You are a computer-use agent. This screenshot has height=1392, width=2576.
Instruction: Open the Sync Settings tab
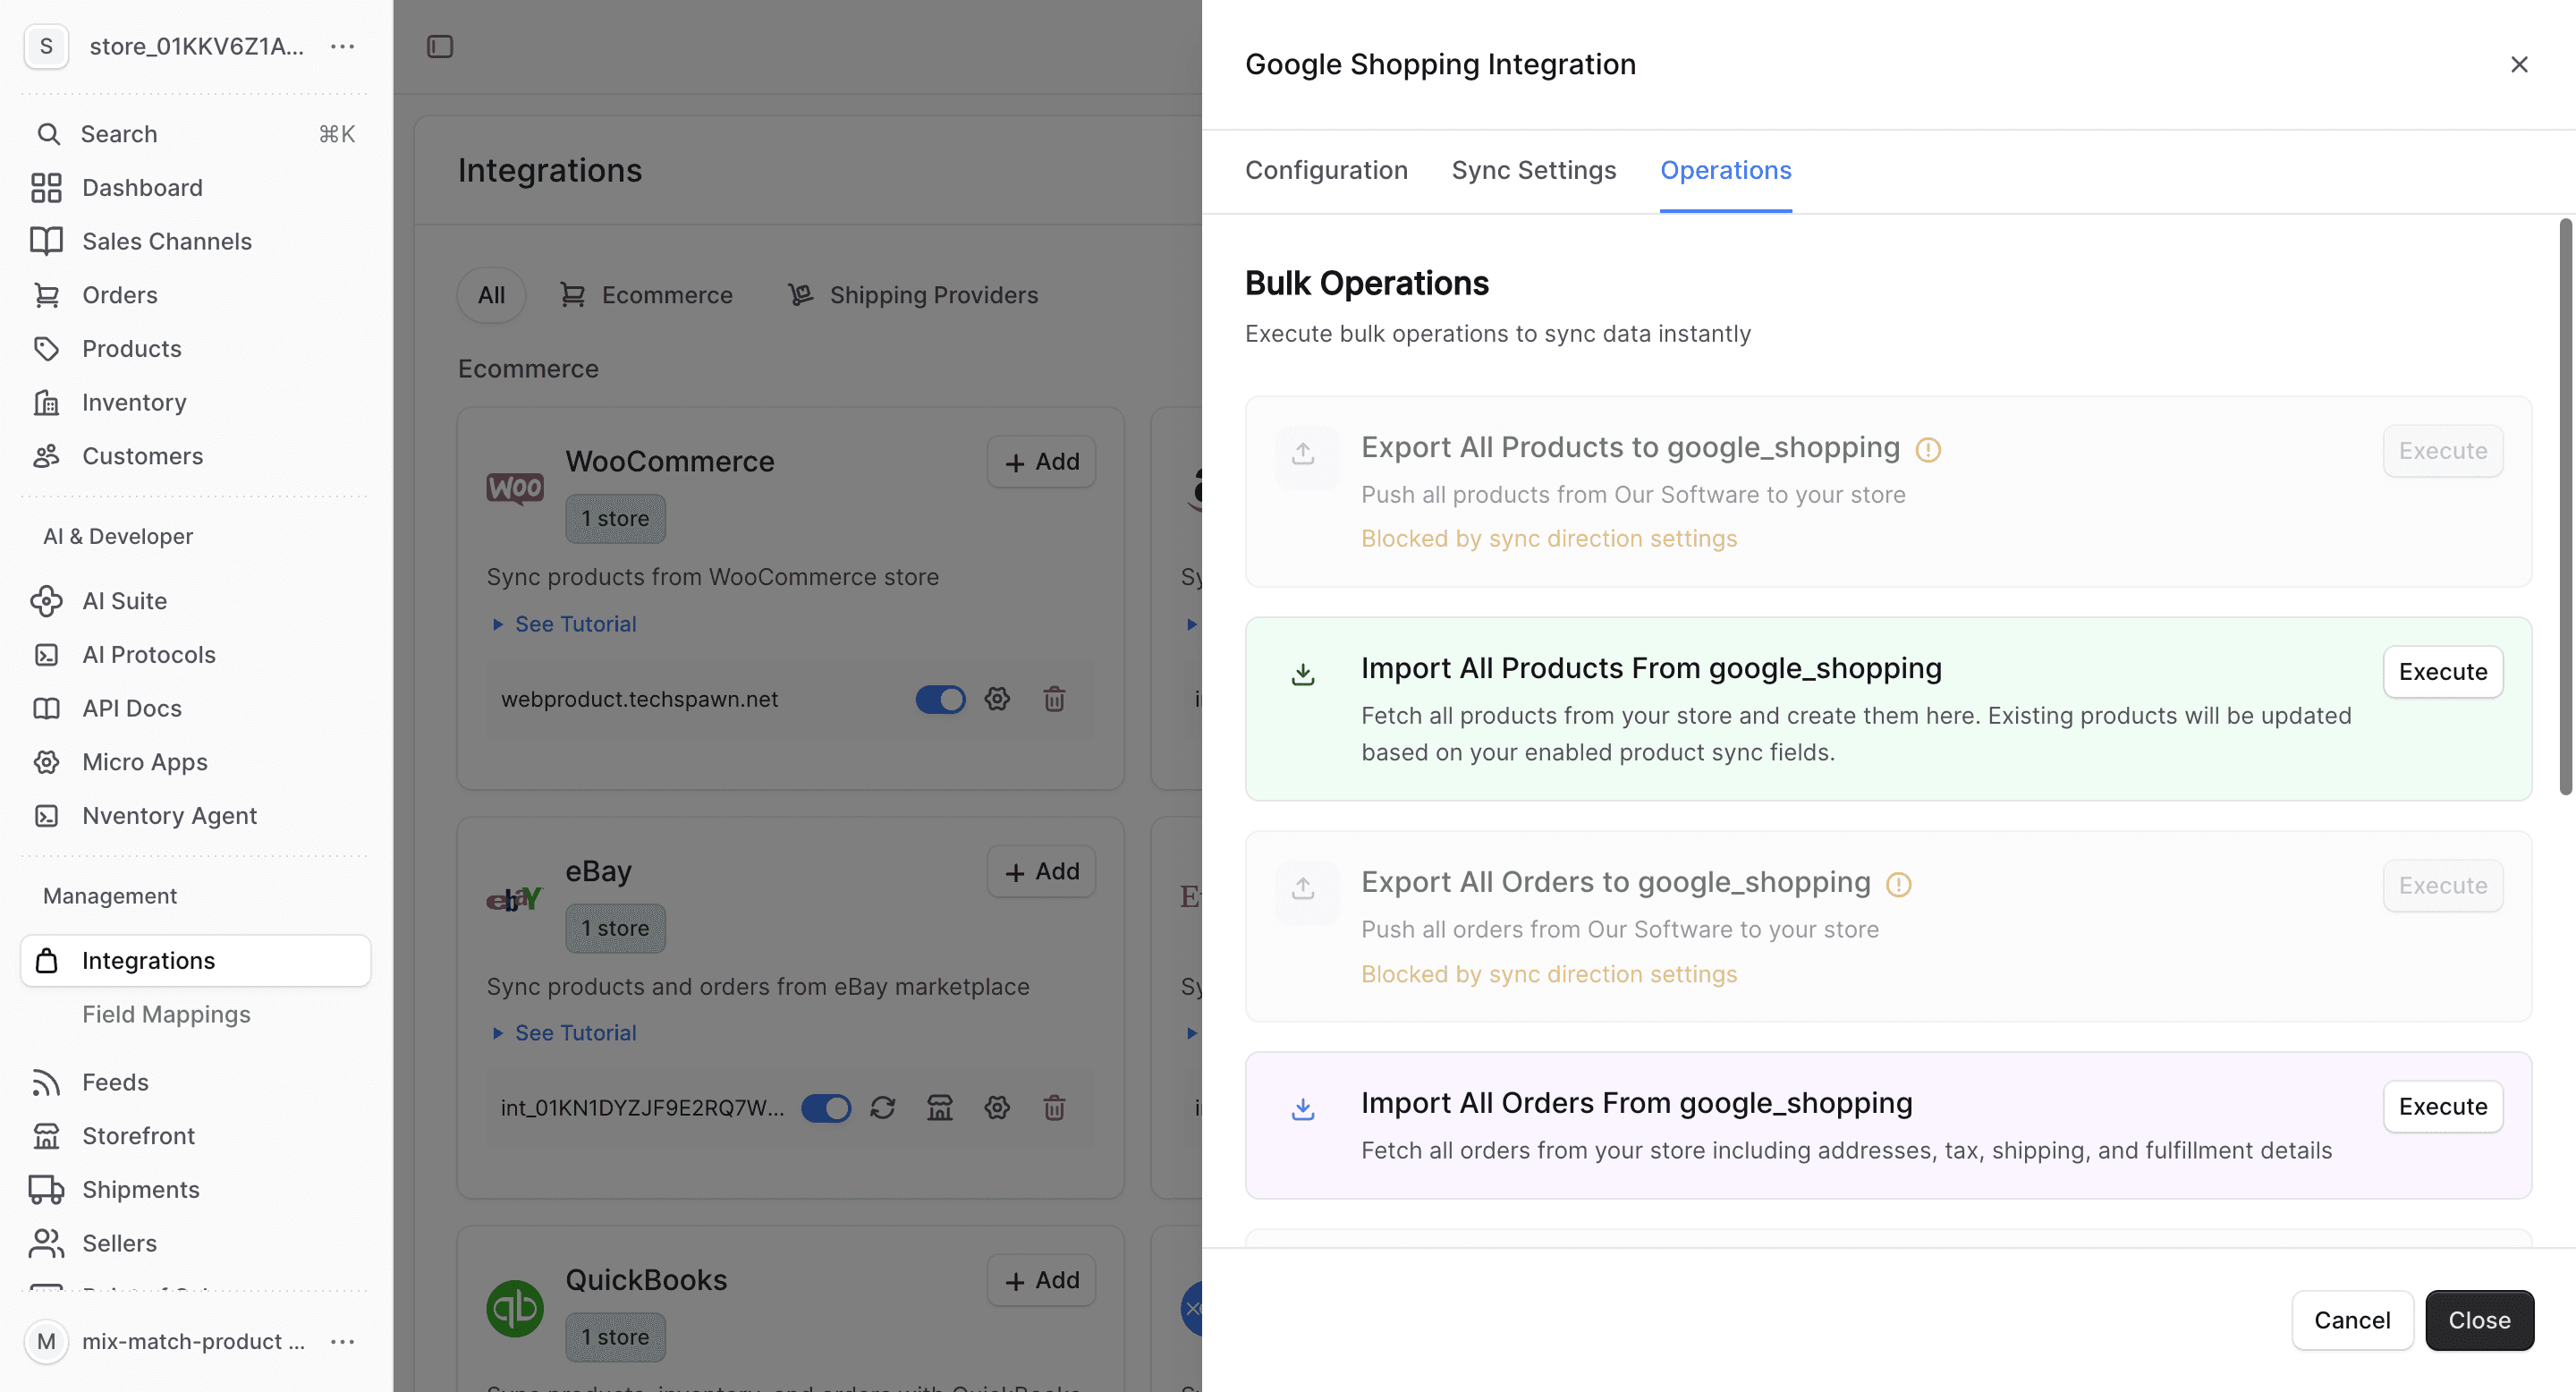1533,170
